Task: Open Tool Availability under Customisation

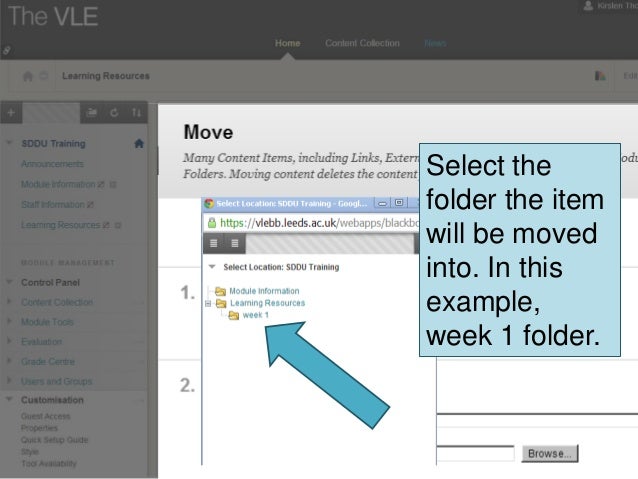Action: tap(48, 464)
